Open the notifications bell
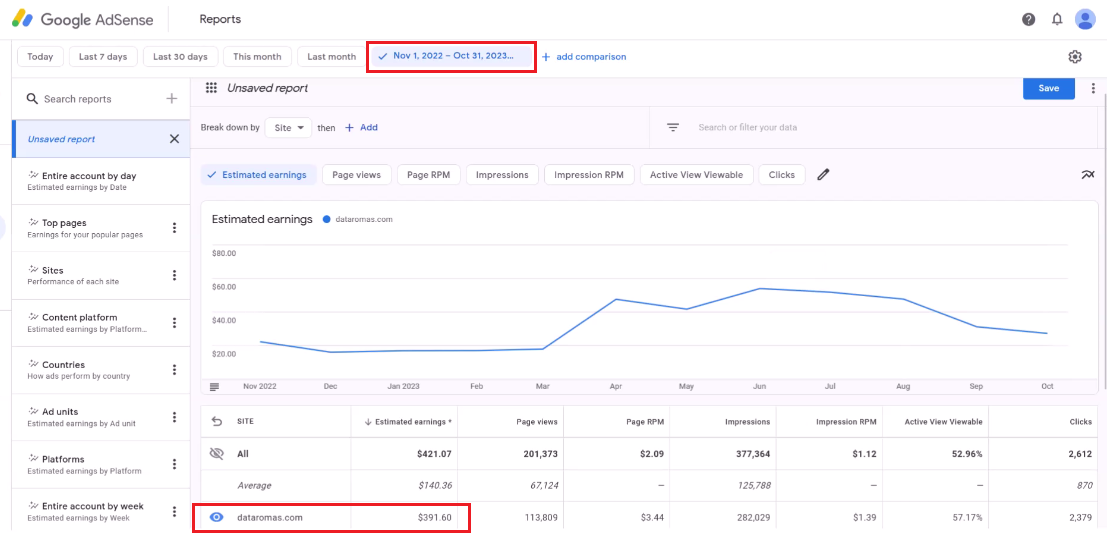 pos(1057,19)
